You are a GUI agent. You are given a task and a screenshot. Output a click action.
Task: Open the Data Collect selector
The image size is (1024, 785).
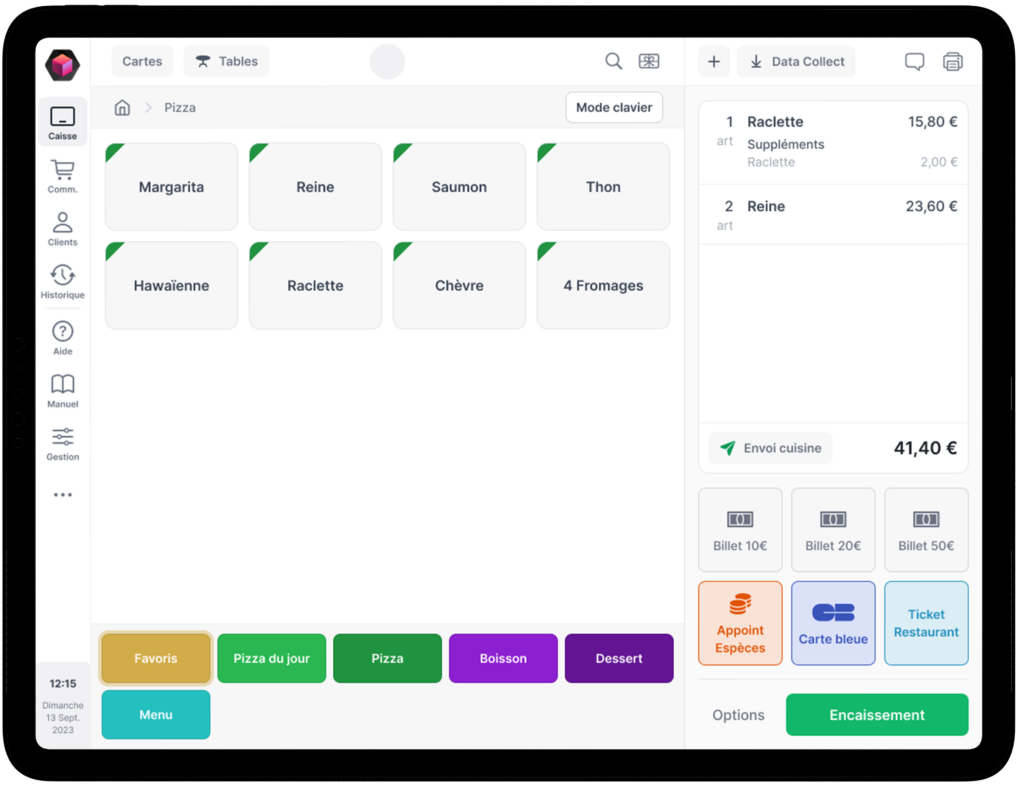[796, 62]
